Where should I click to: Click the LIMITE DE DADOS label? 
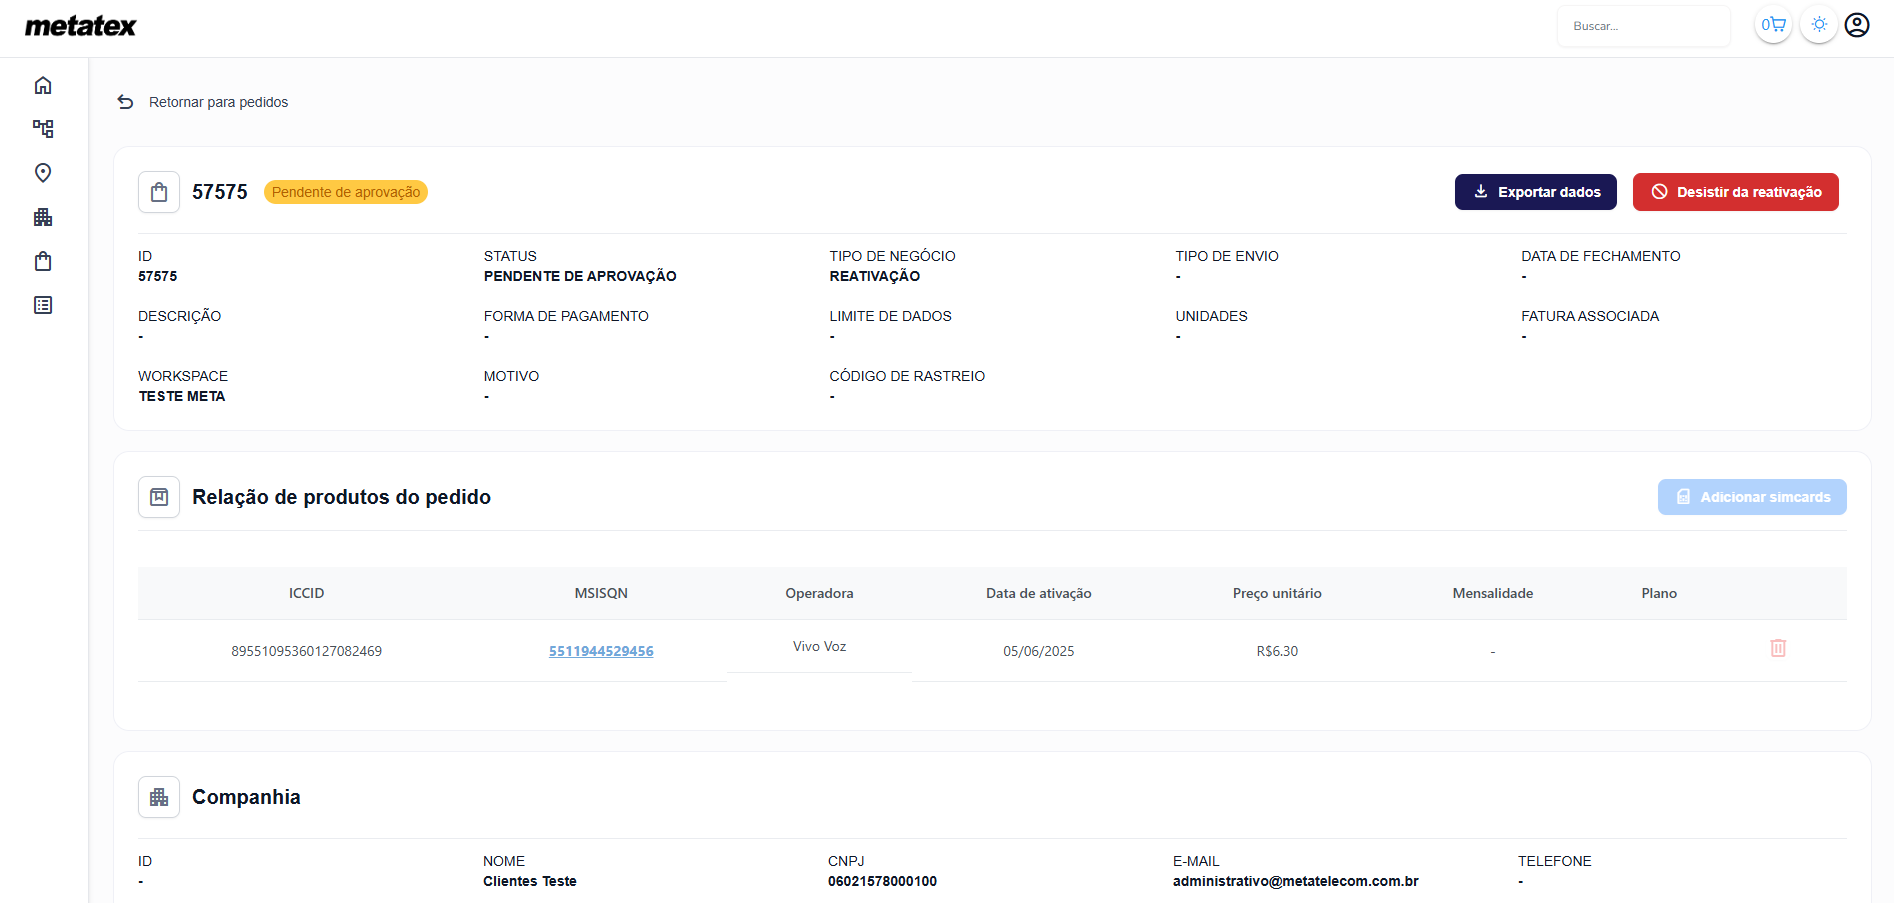pos(890,316)
